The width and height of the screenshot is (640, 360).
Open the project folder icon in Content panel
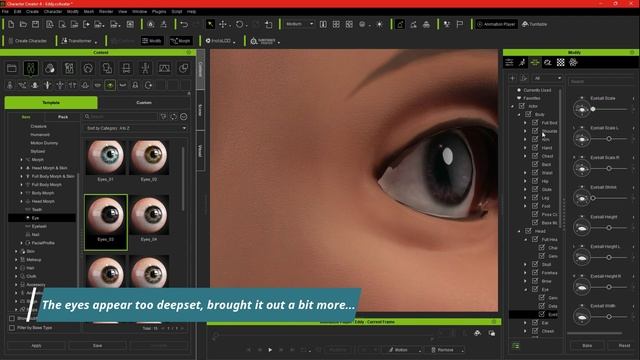pos(12,68)
